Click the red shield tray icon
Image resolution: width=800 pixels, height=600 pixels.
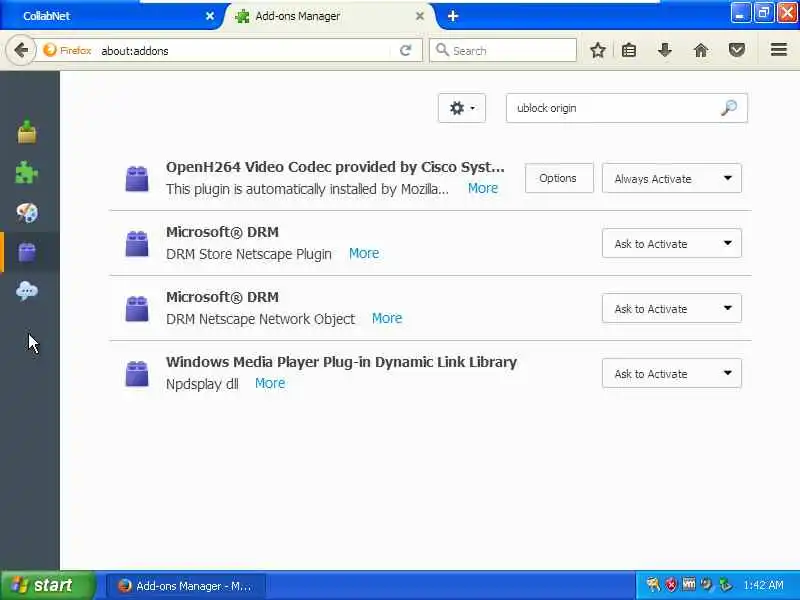671,585
